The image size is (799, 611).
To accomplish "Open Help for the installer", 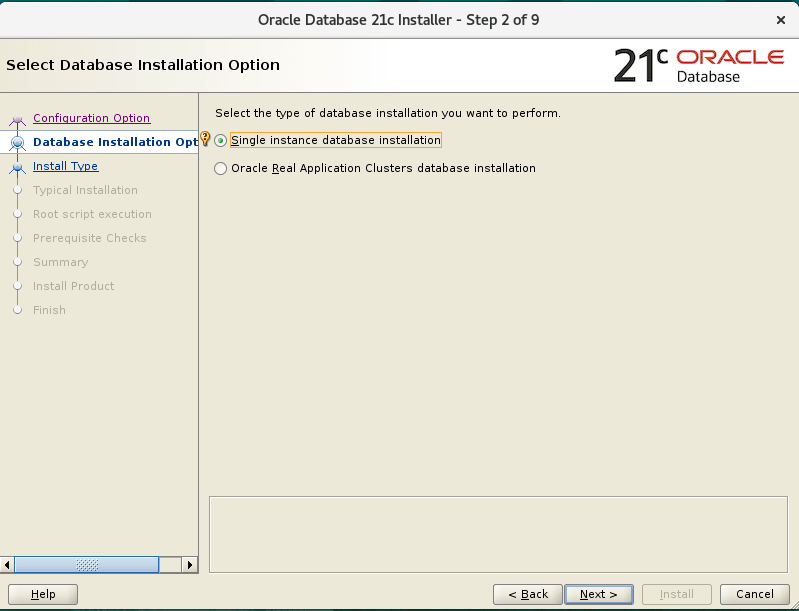I will 43,594.
